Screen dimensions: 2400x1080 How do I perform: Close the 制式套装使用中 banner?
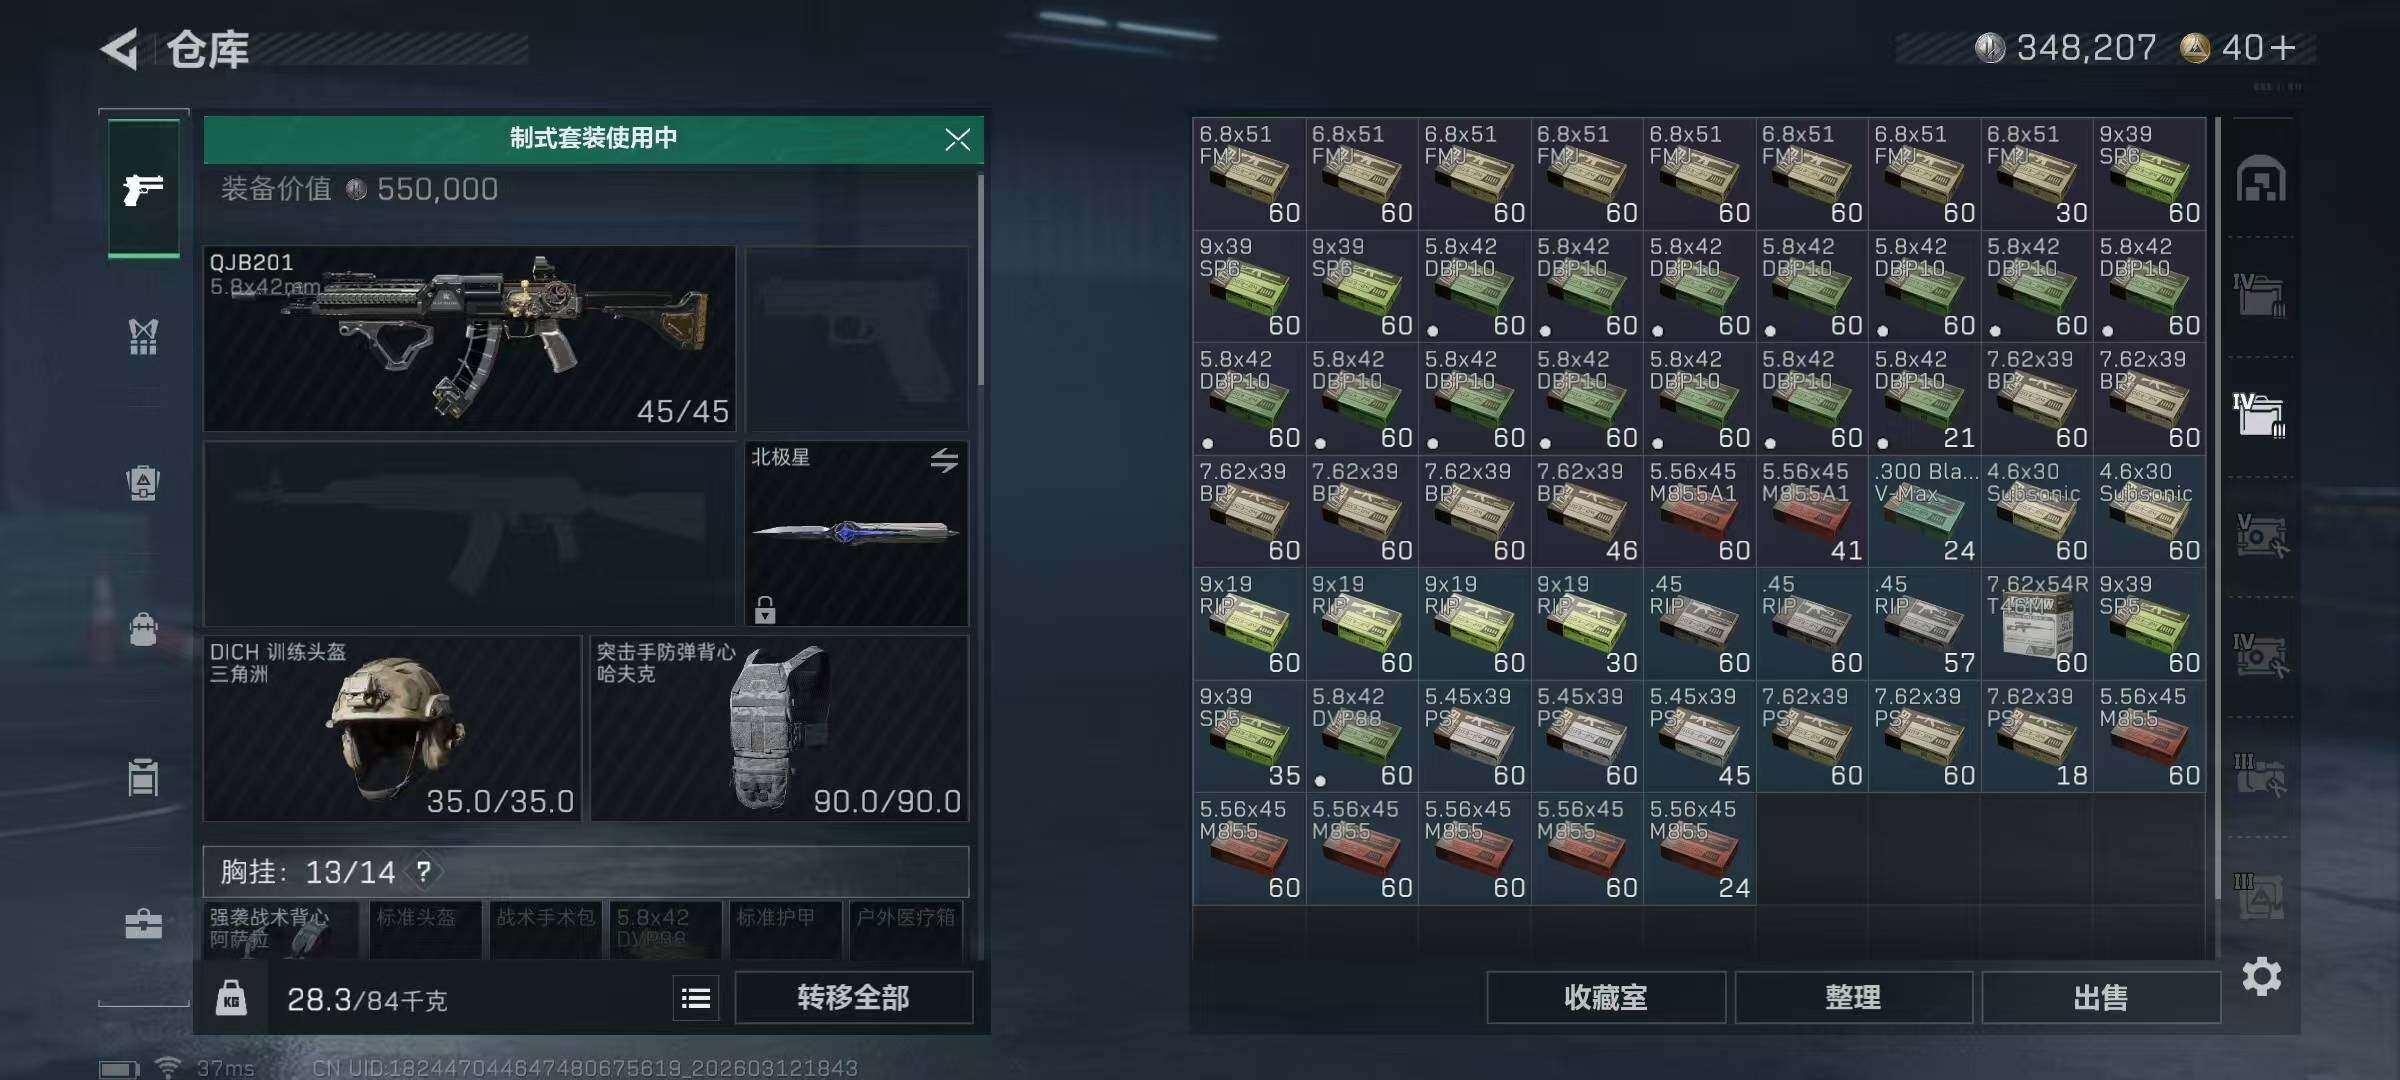[x=957, y=139]
